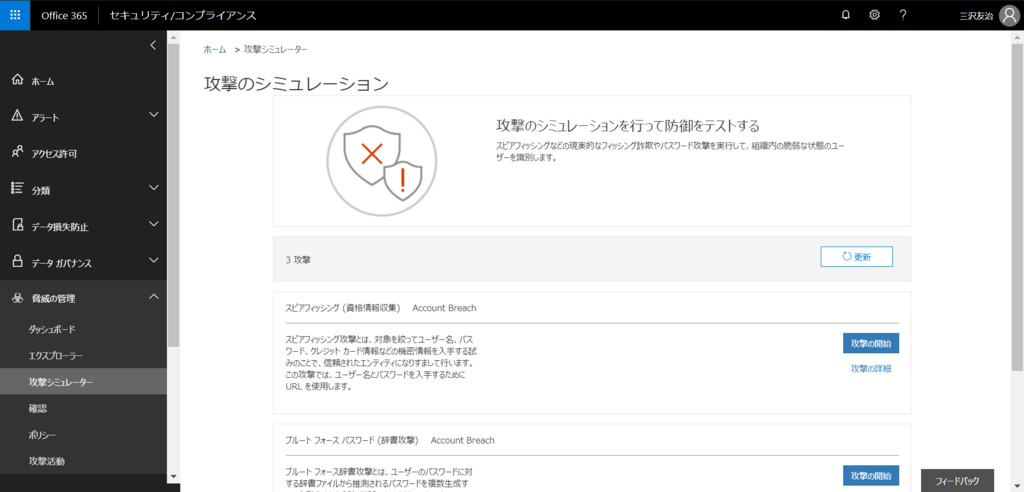Click the 分類 list icon
The height and width of the screenshot is (492, 1024).
click(18, 189)
